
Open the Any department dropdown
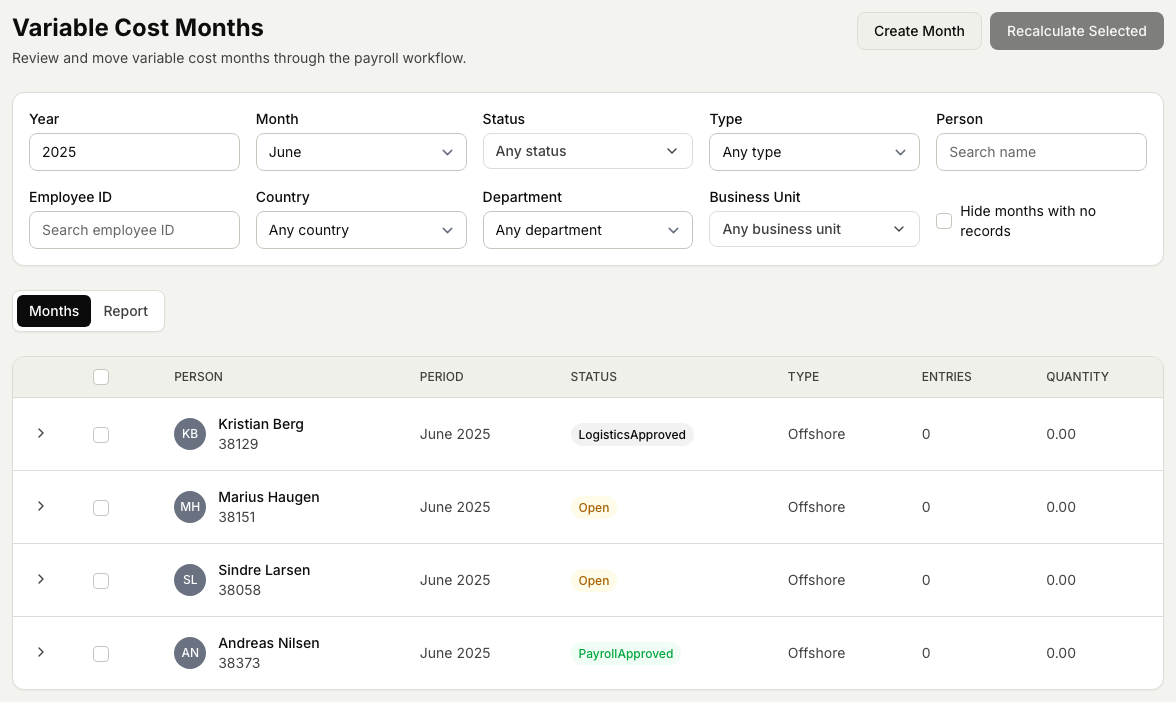coord(587,230)
